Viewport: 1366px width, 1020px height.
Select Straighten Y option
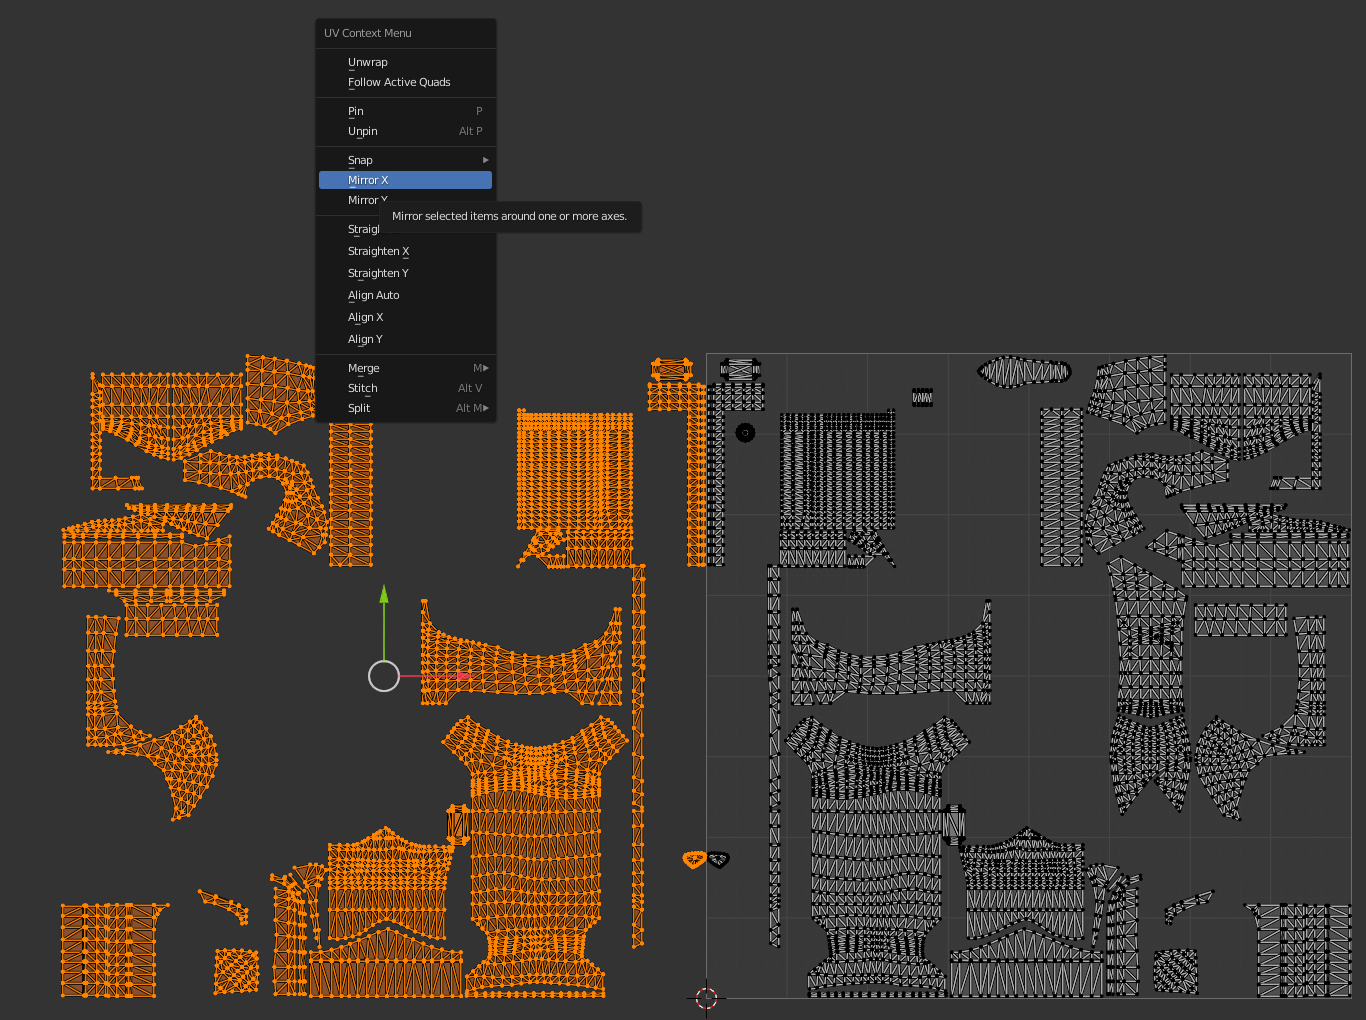405,273
